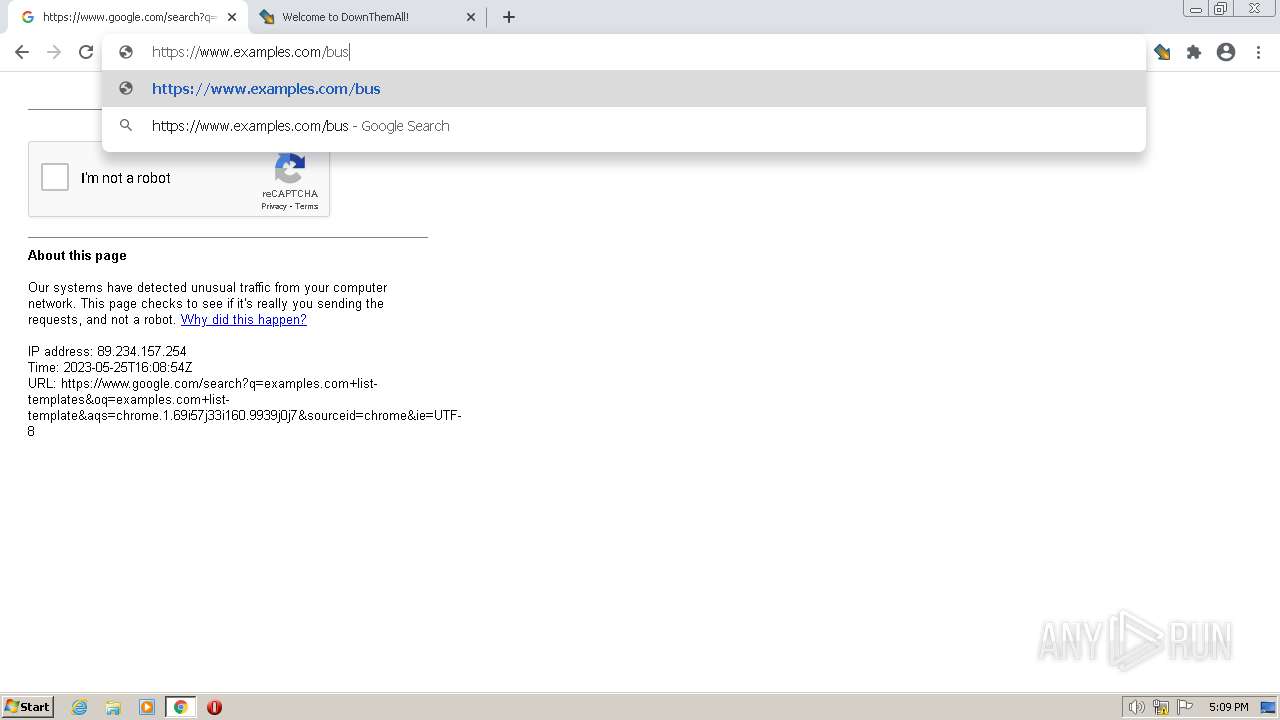The width and height of the screenshot is (1280, 720).
Task: Switch to the Welcome to DownThemAll! tab
Action: [368, 17]
